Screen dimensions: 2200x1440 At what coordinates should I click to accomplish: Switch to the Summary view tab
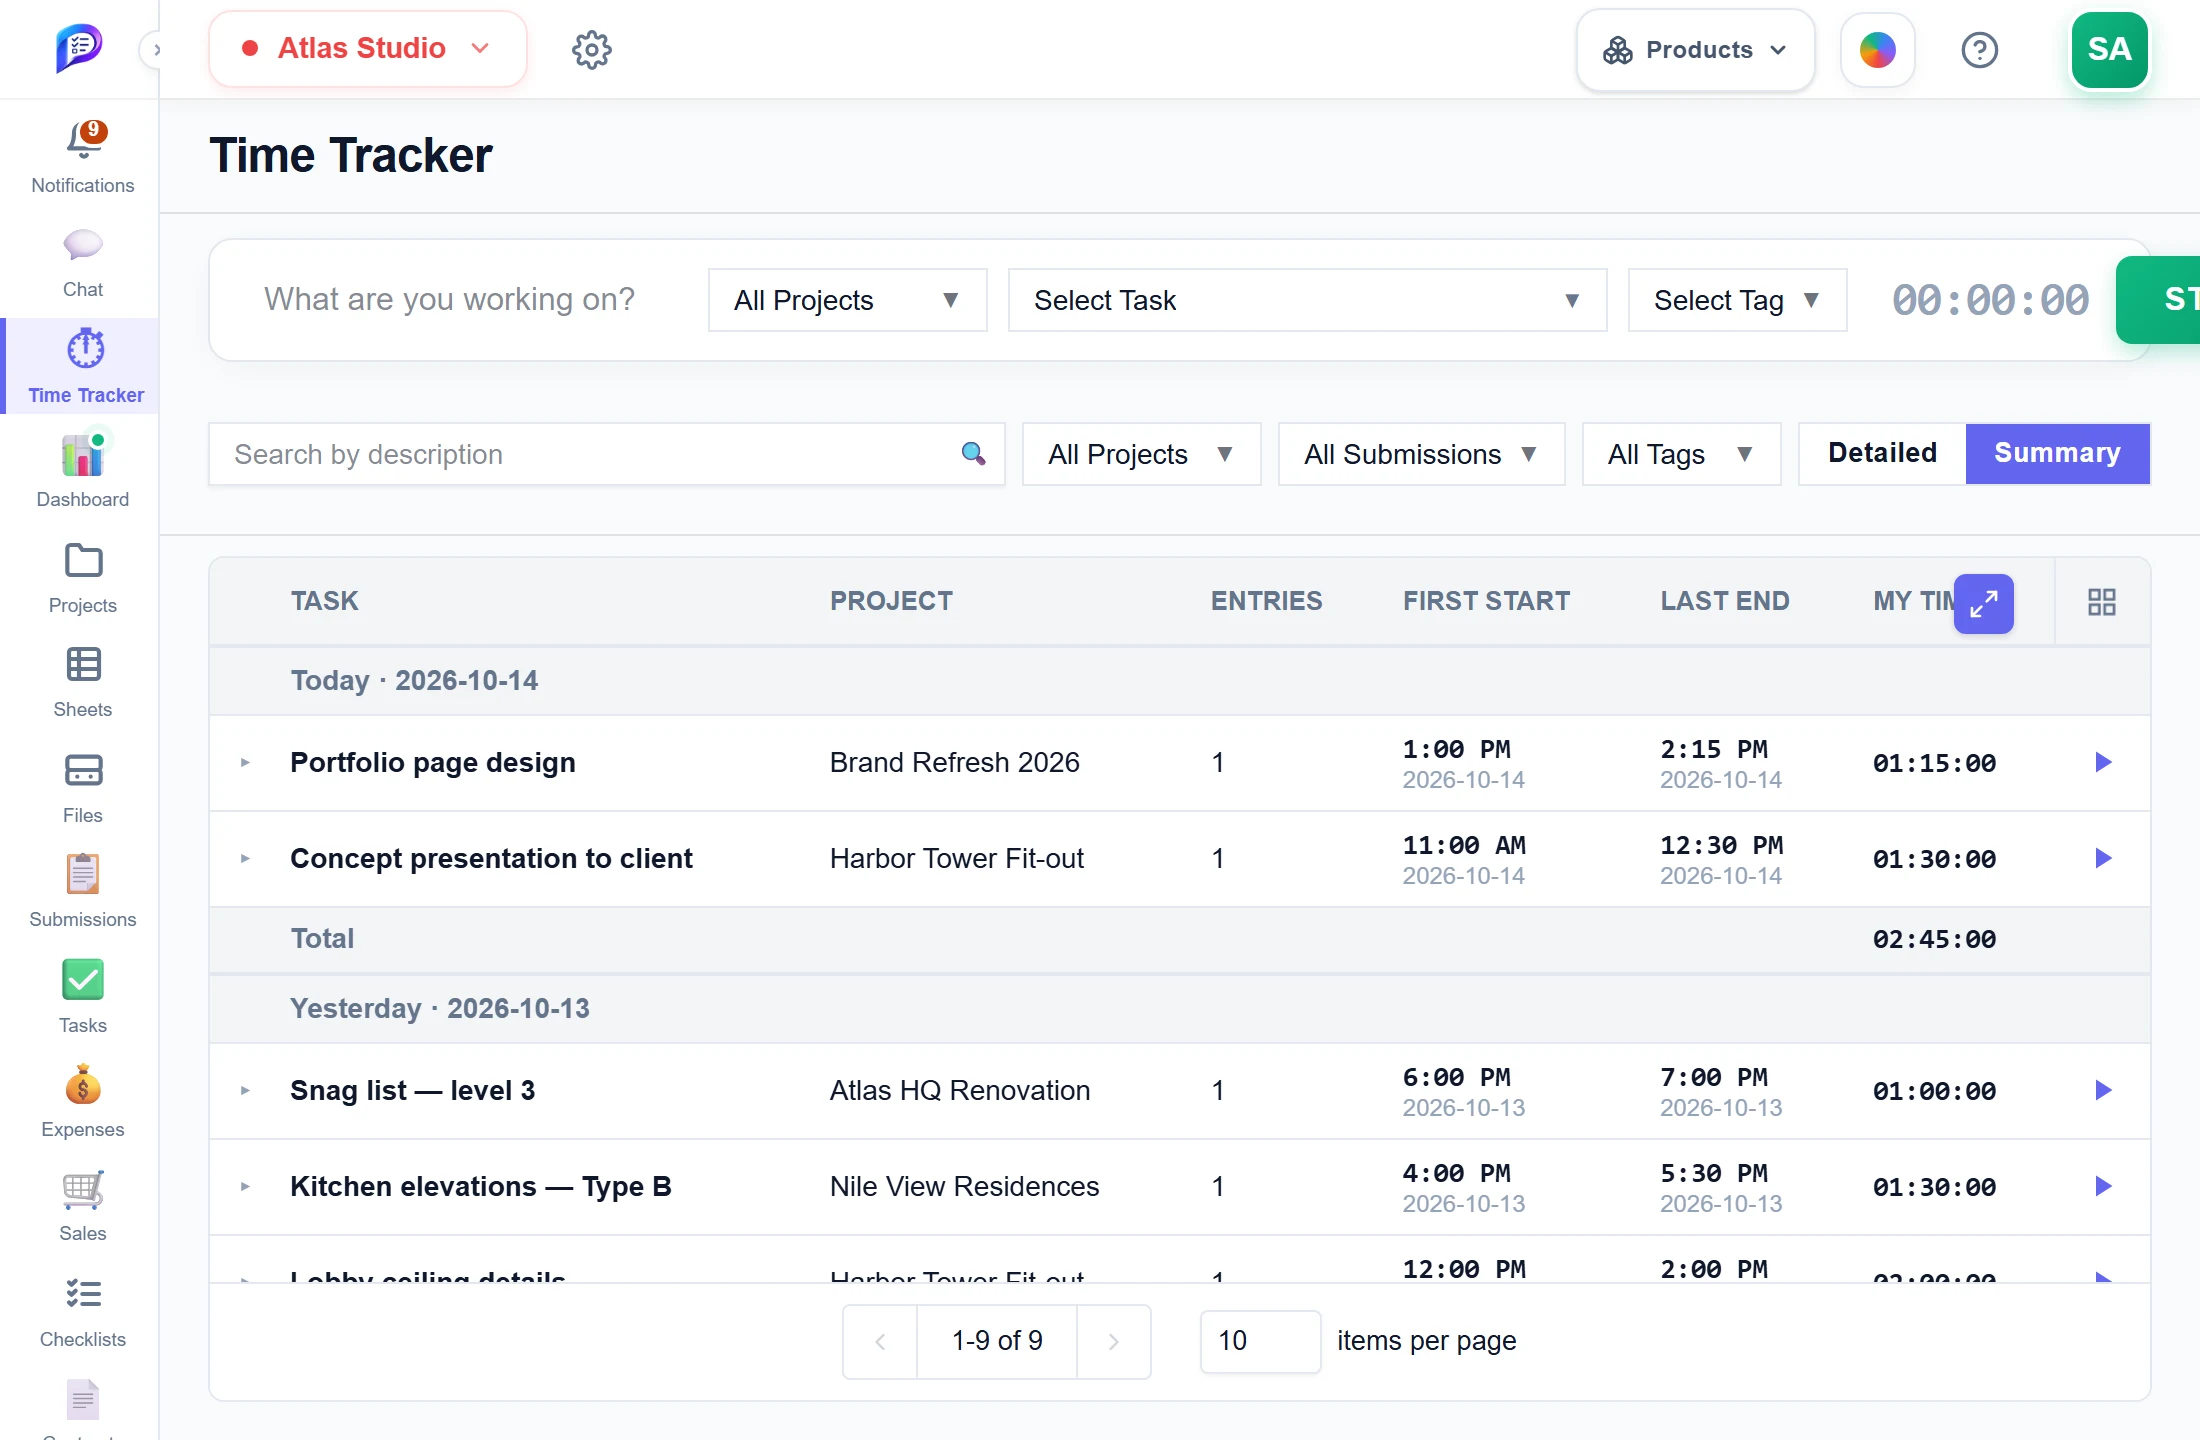tap(2058, 453)
